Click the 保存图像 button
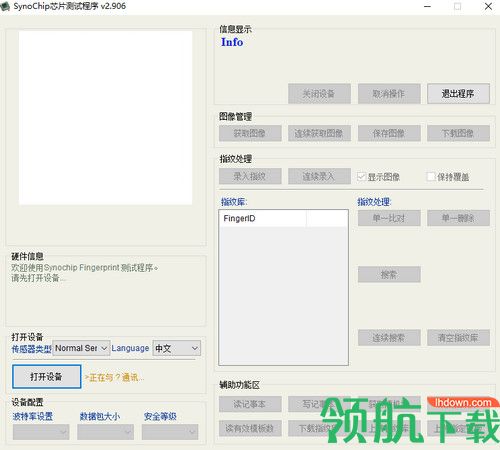 tap(389, 133)
